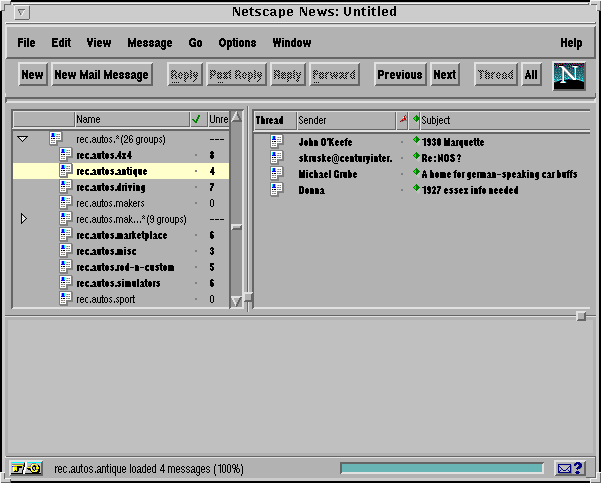Click the newsgroup icon beside rec.autos.misc
The width and height of the screenshot is (601, 483).
pyautogui.click(x=66, y=251)
